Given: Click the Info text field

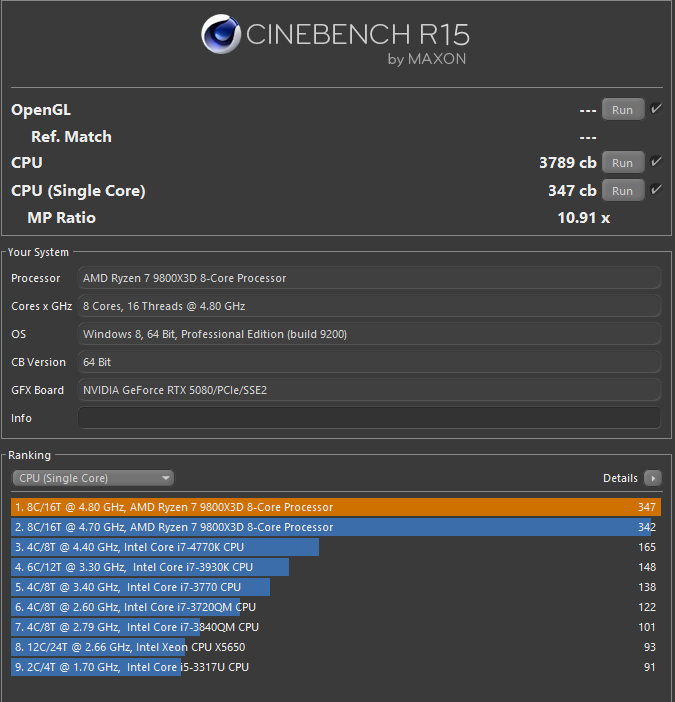Looking at the screenshot, I should [369, 418].
